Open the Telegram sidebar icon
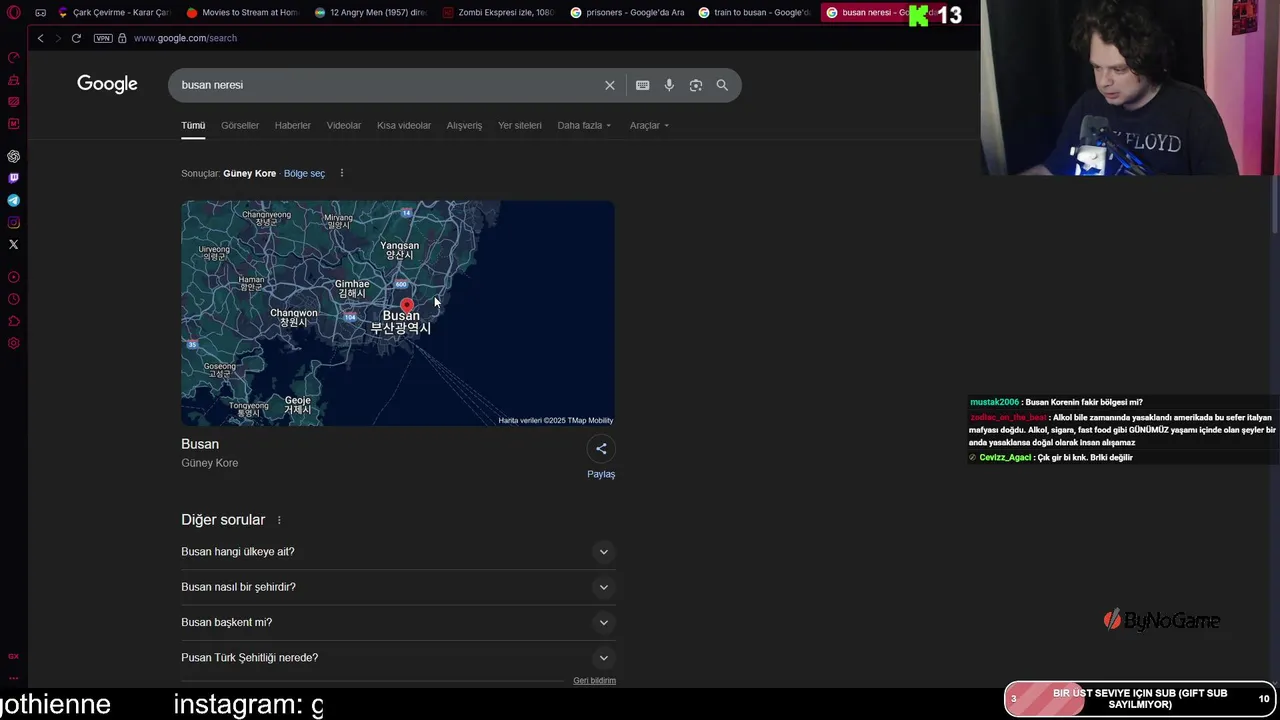 (x=13, y=200)
